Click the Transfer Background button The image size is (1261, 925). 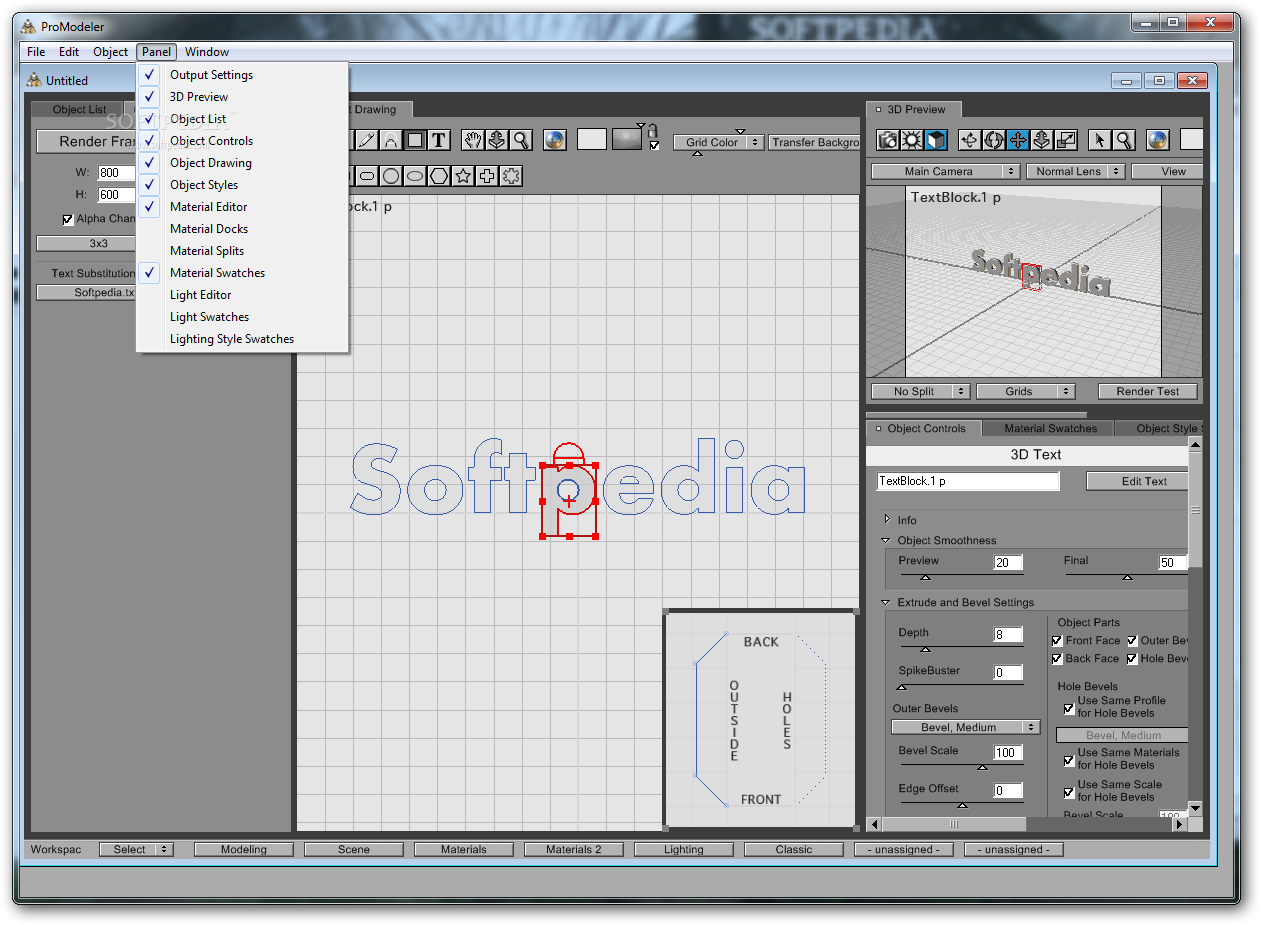point(814,143)
